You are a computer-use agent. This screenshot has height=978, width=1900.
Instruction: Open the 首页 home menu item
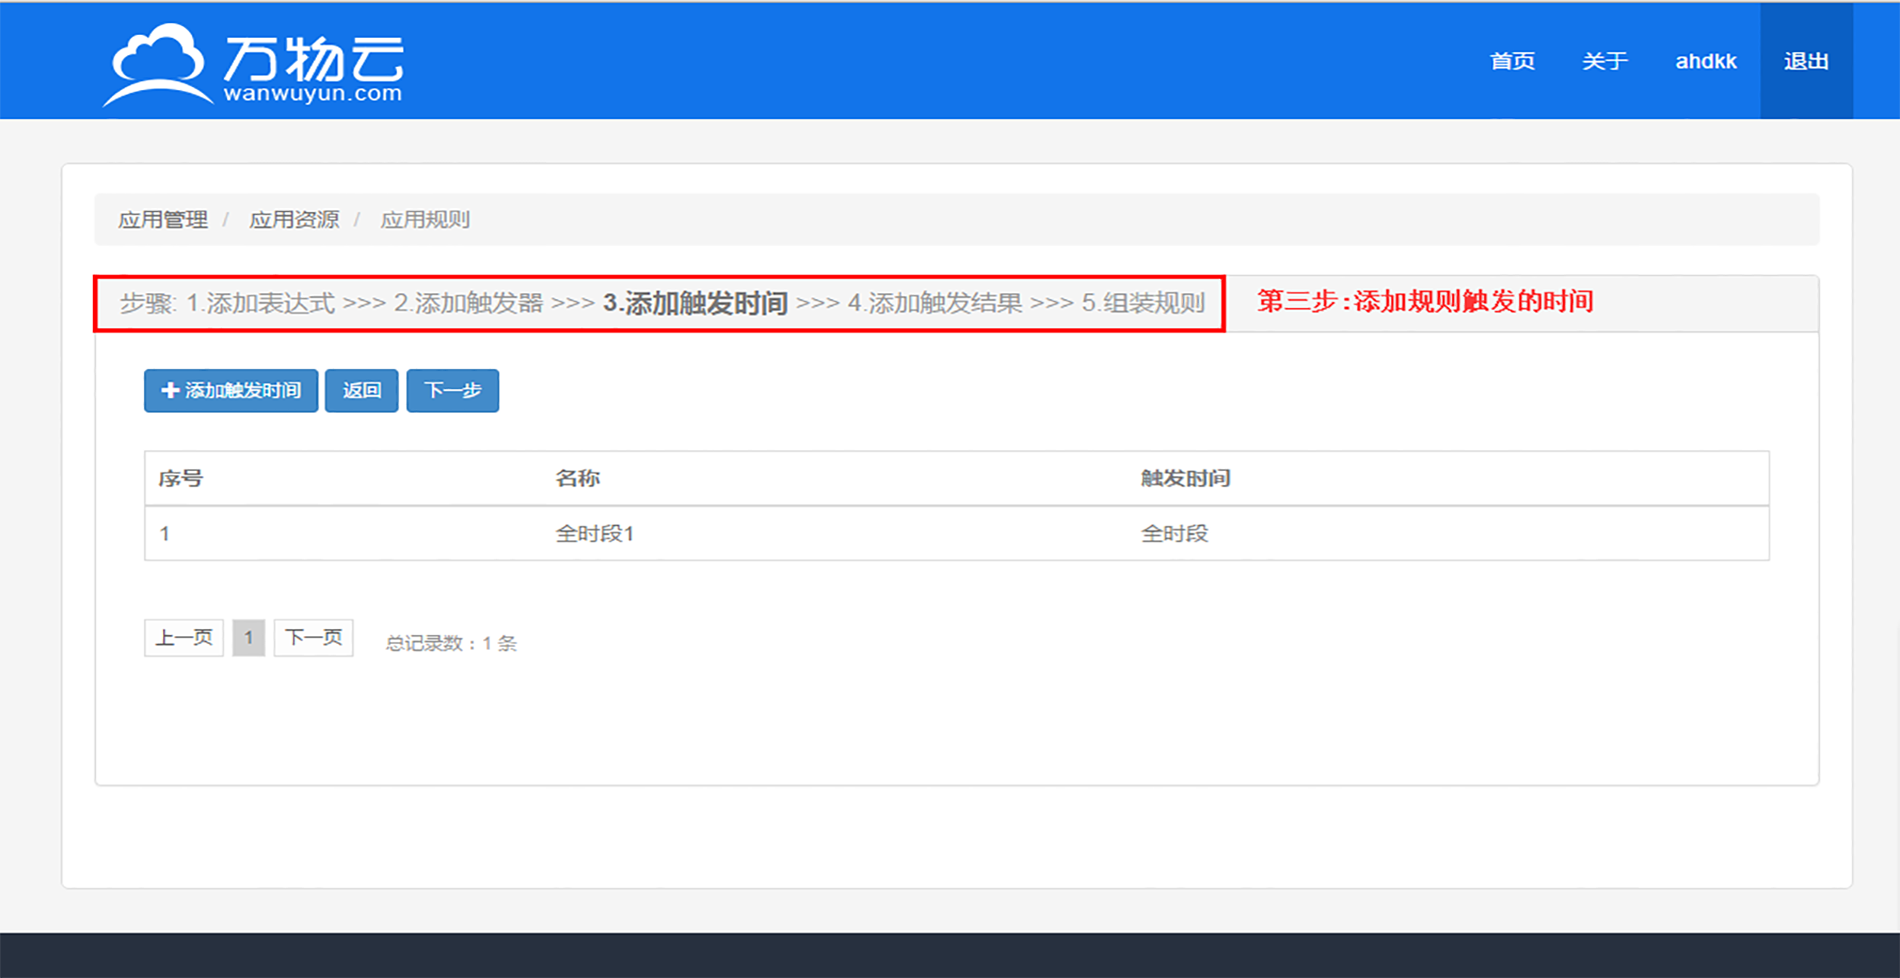(1511, 61)
